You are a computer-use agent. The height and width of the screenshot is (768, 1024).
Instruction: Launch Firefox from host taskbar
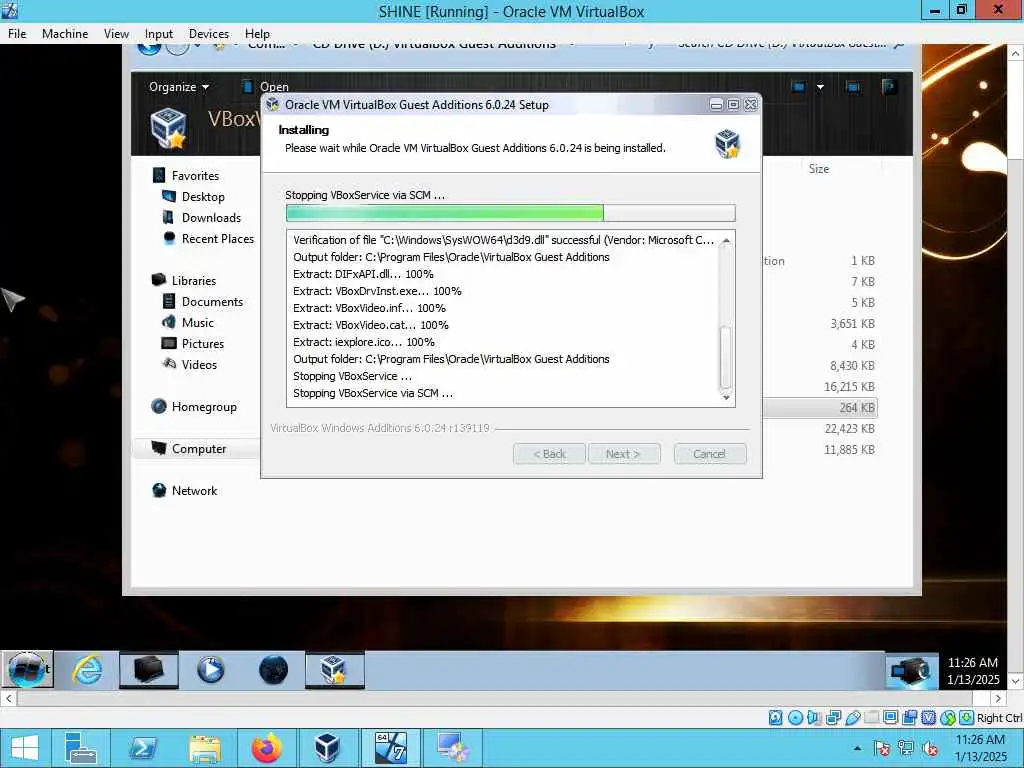tap(266, 748)
